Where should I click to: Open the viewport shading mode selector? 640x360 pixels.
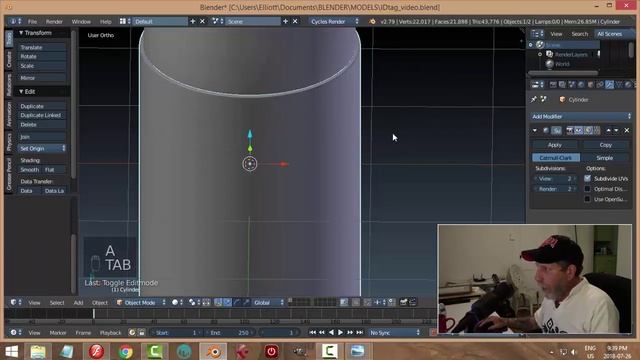point(177,302)
